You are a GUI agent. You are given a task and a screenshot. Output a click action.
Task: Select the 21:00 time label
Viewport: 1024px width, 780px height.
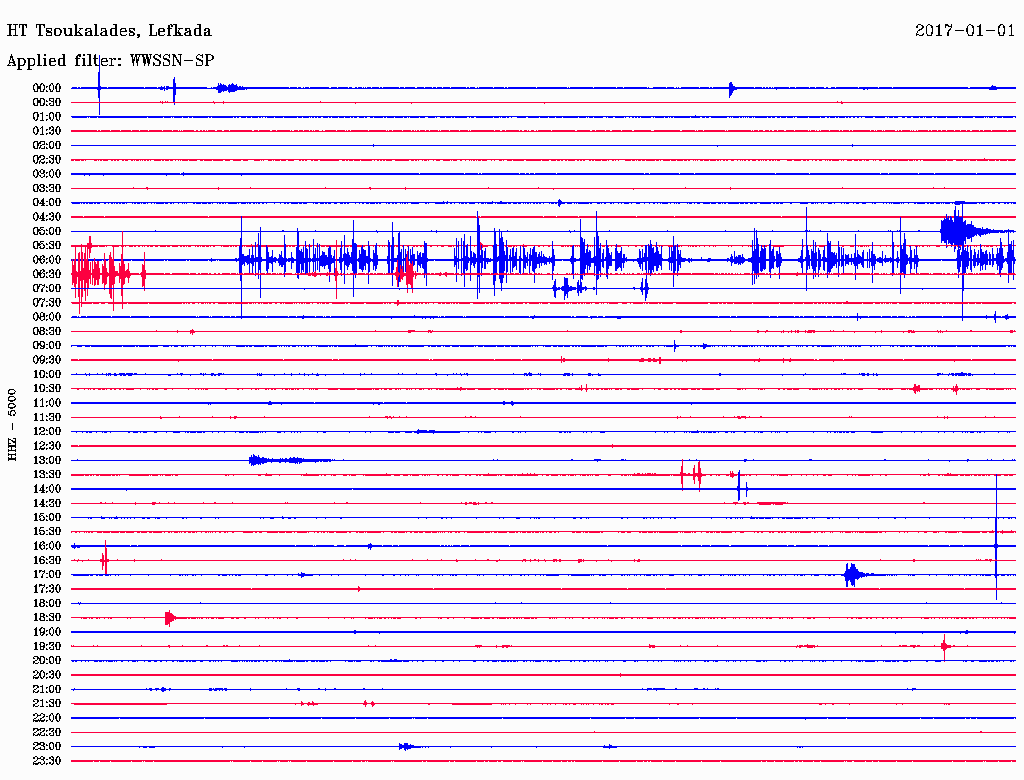point(46,690)
